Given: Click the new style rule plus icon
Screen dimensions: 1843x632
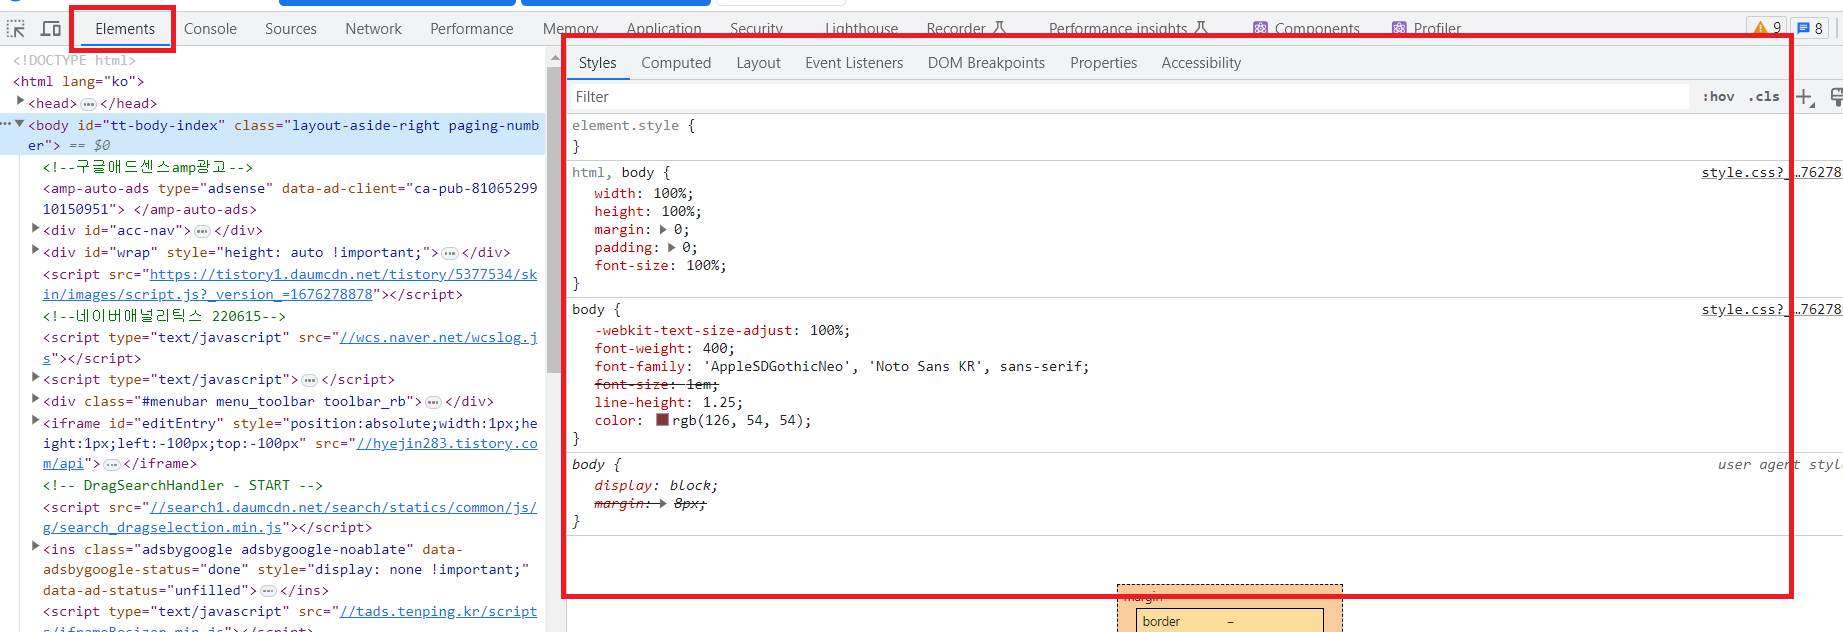Looking at the screenshot, I should click(x=1805, y=97).
